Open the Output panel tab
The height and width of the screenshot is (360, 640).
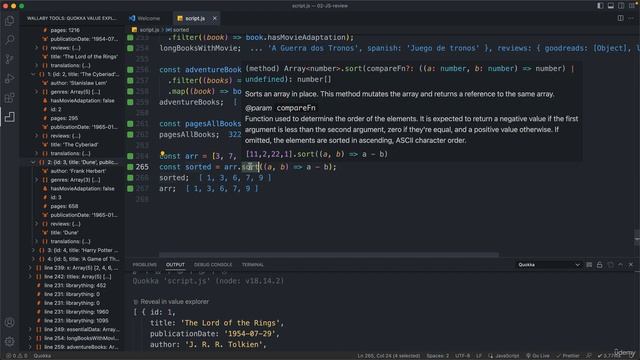point(175,265)
